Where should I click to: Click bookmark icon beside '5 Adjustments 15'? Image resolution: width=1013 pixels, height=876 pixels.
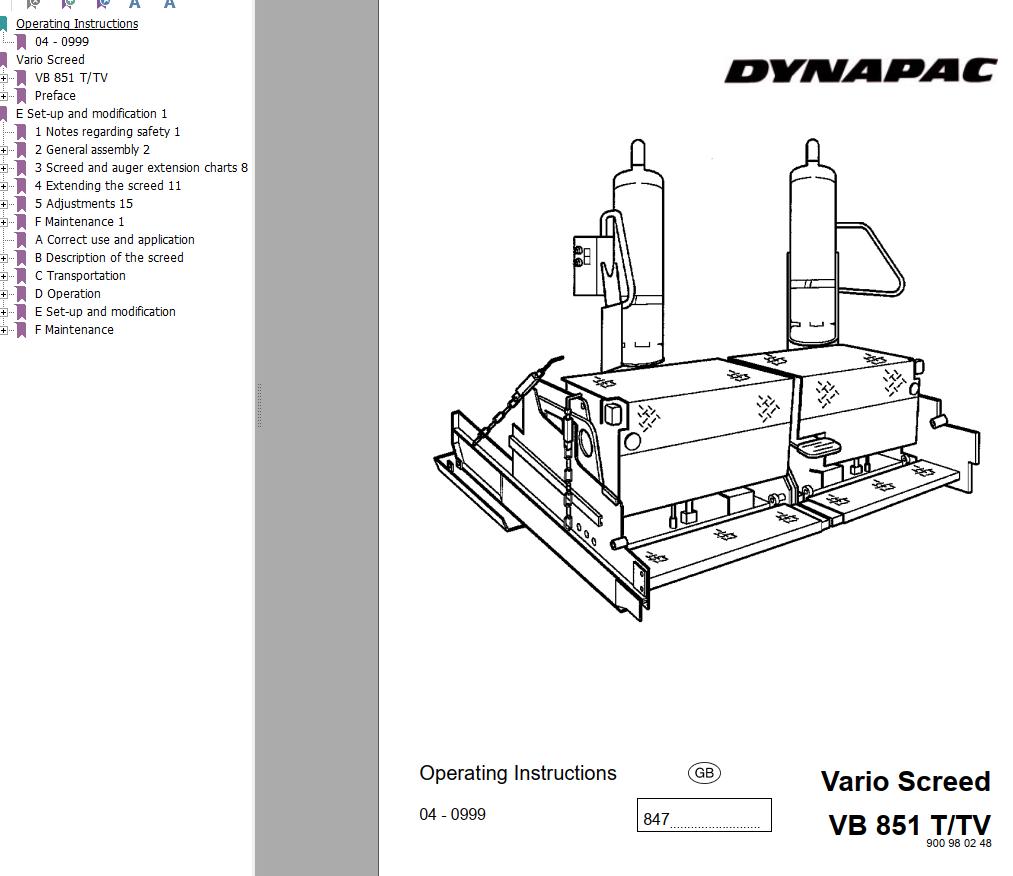(x=21, y=204)
